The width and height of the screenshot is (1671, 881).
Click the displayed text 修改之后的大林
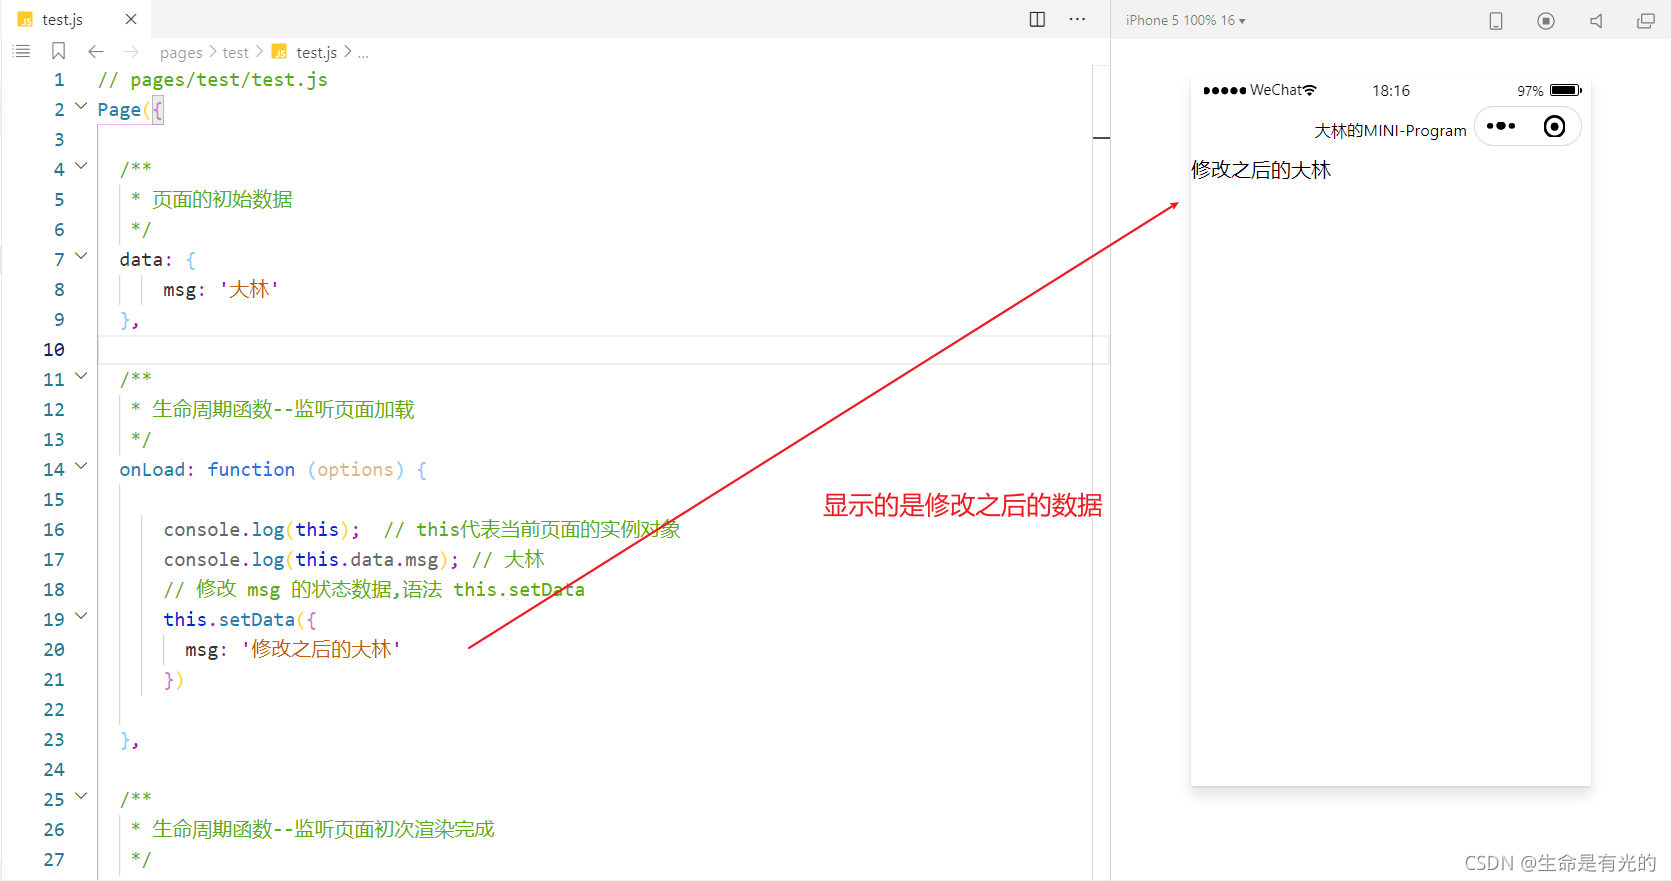click(x=1261, y=170)
